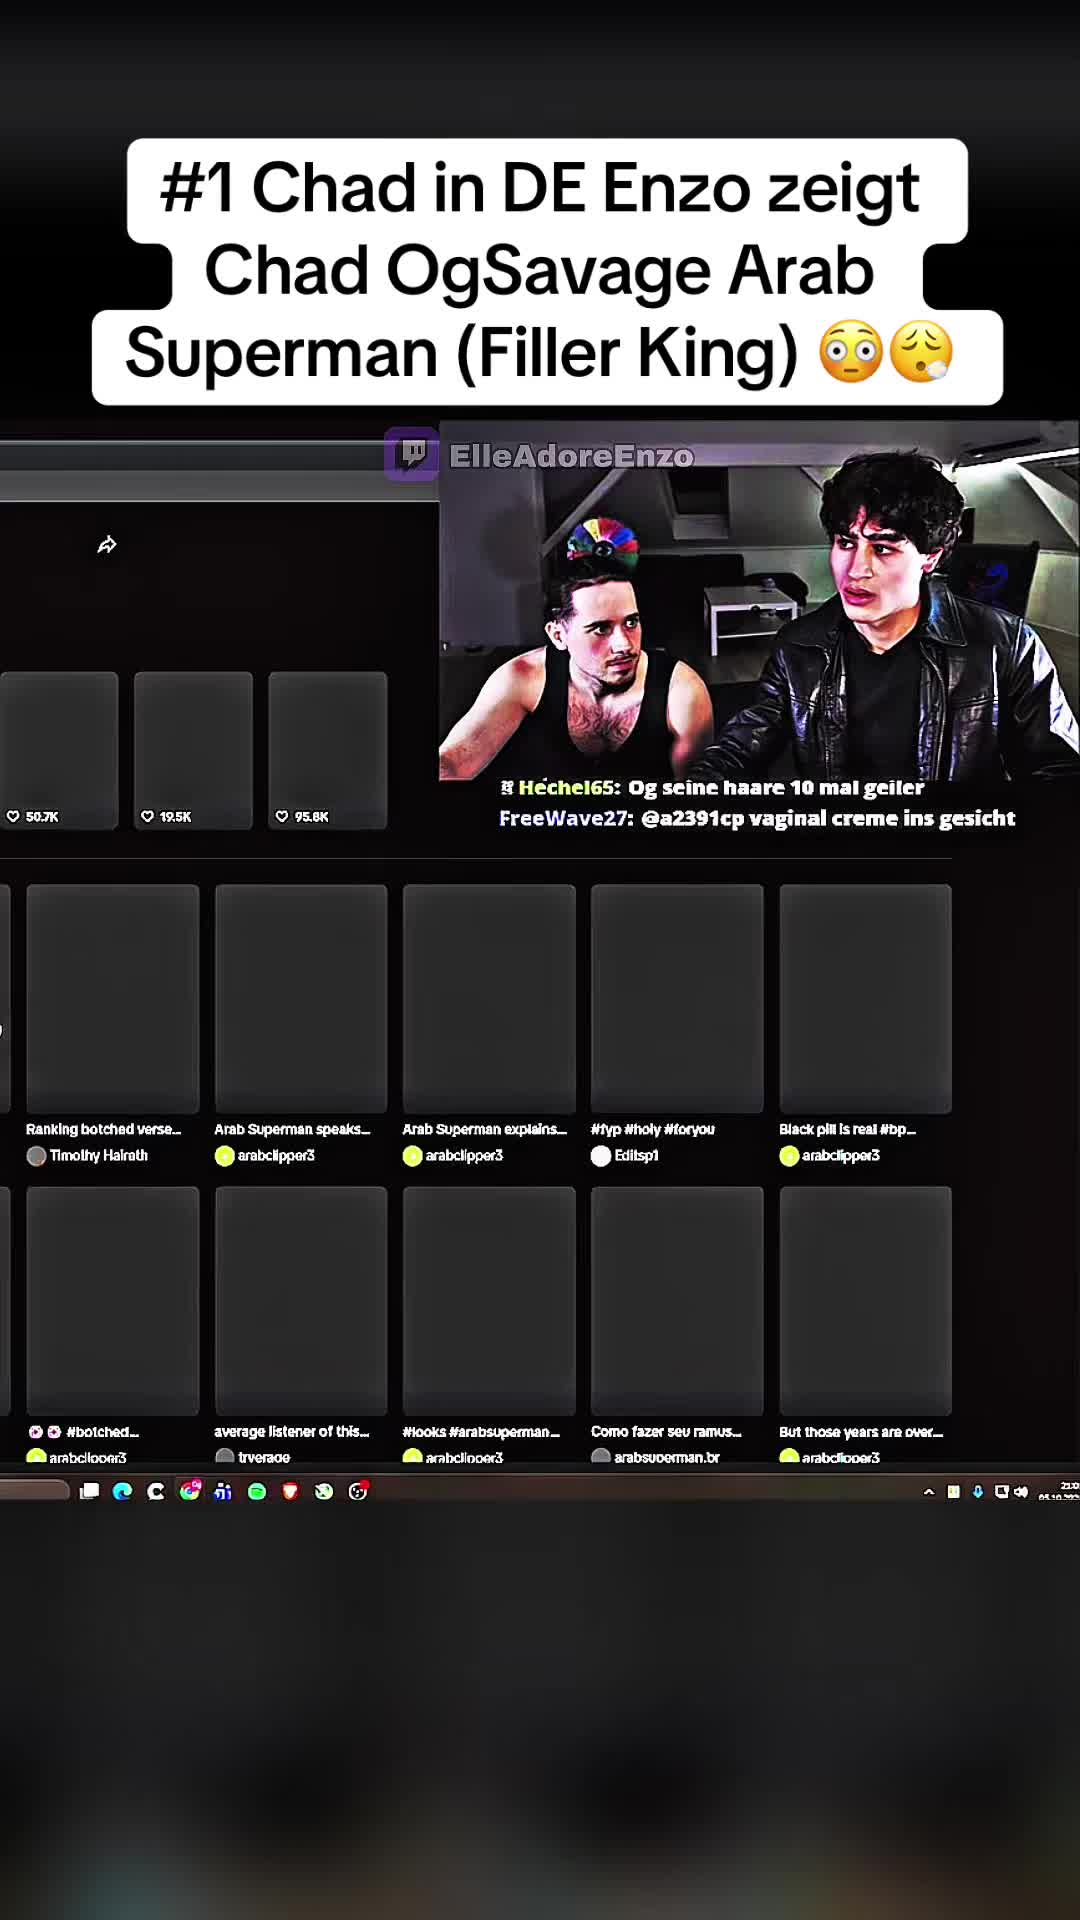1080x1920 pixels.
Task: Open the Editsp1 profile link
Action: click(637, 1156)
